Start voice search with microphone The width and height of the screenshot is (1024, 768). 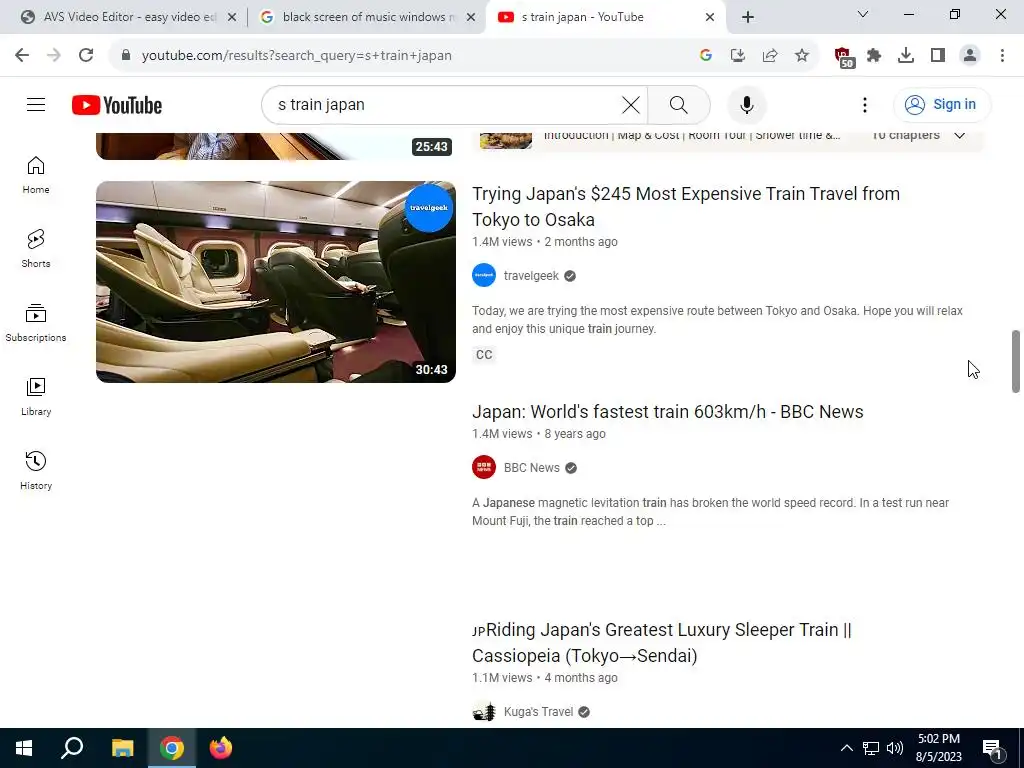(x=746, y=104)
